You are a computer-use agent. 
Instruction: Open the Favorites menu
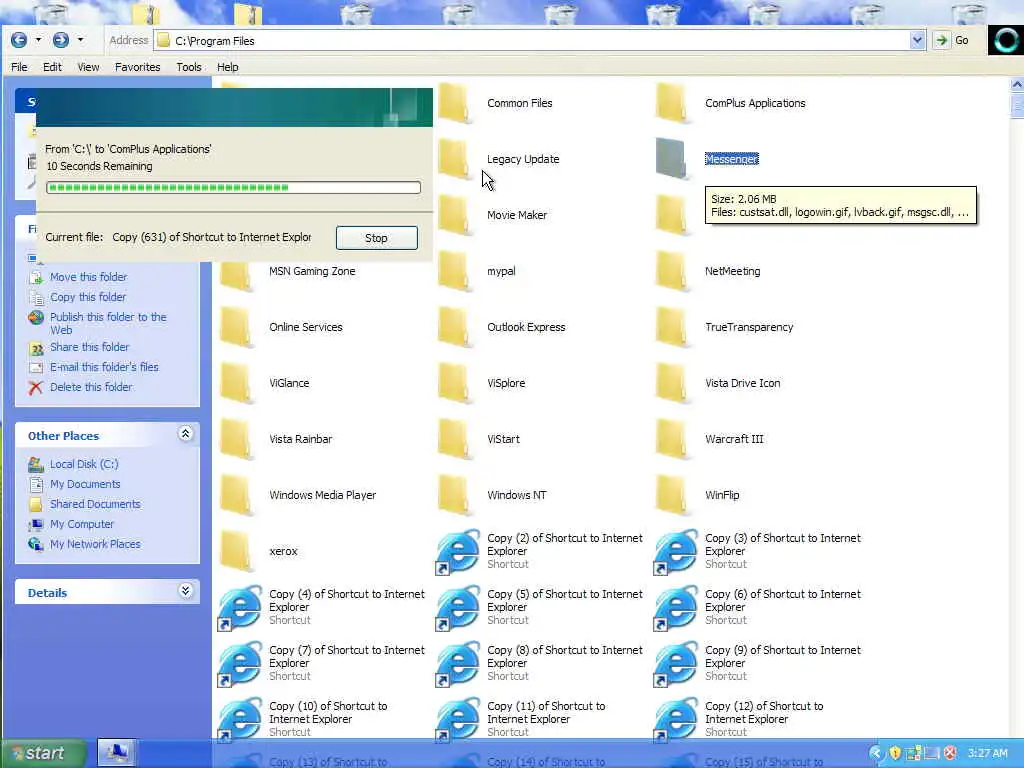137,67
